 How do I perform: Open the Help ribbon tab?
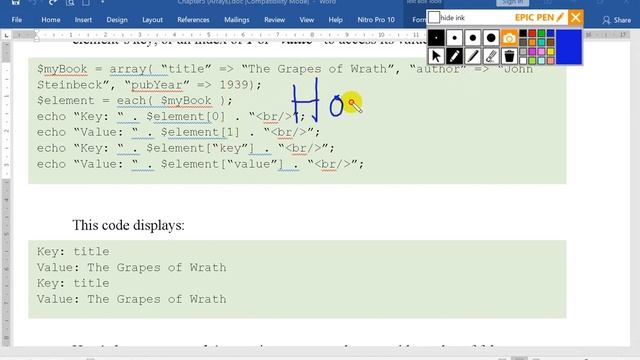336,20
